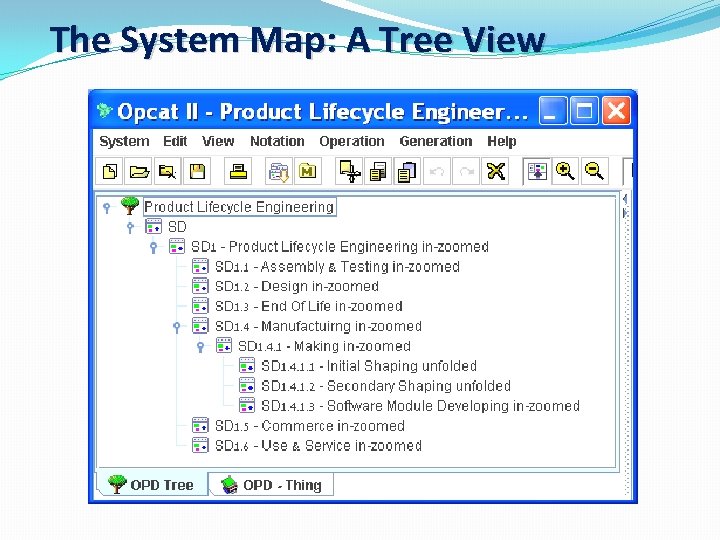720x540 pixels.
Task: Click the Copy toolbar icon
Action: click(x=378, y=171)
